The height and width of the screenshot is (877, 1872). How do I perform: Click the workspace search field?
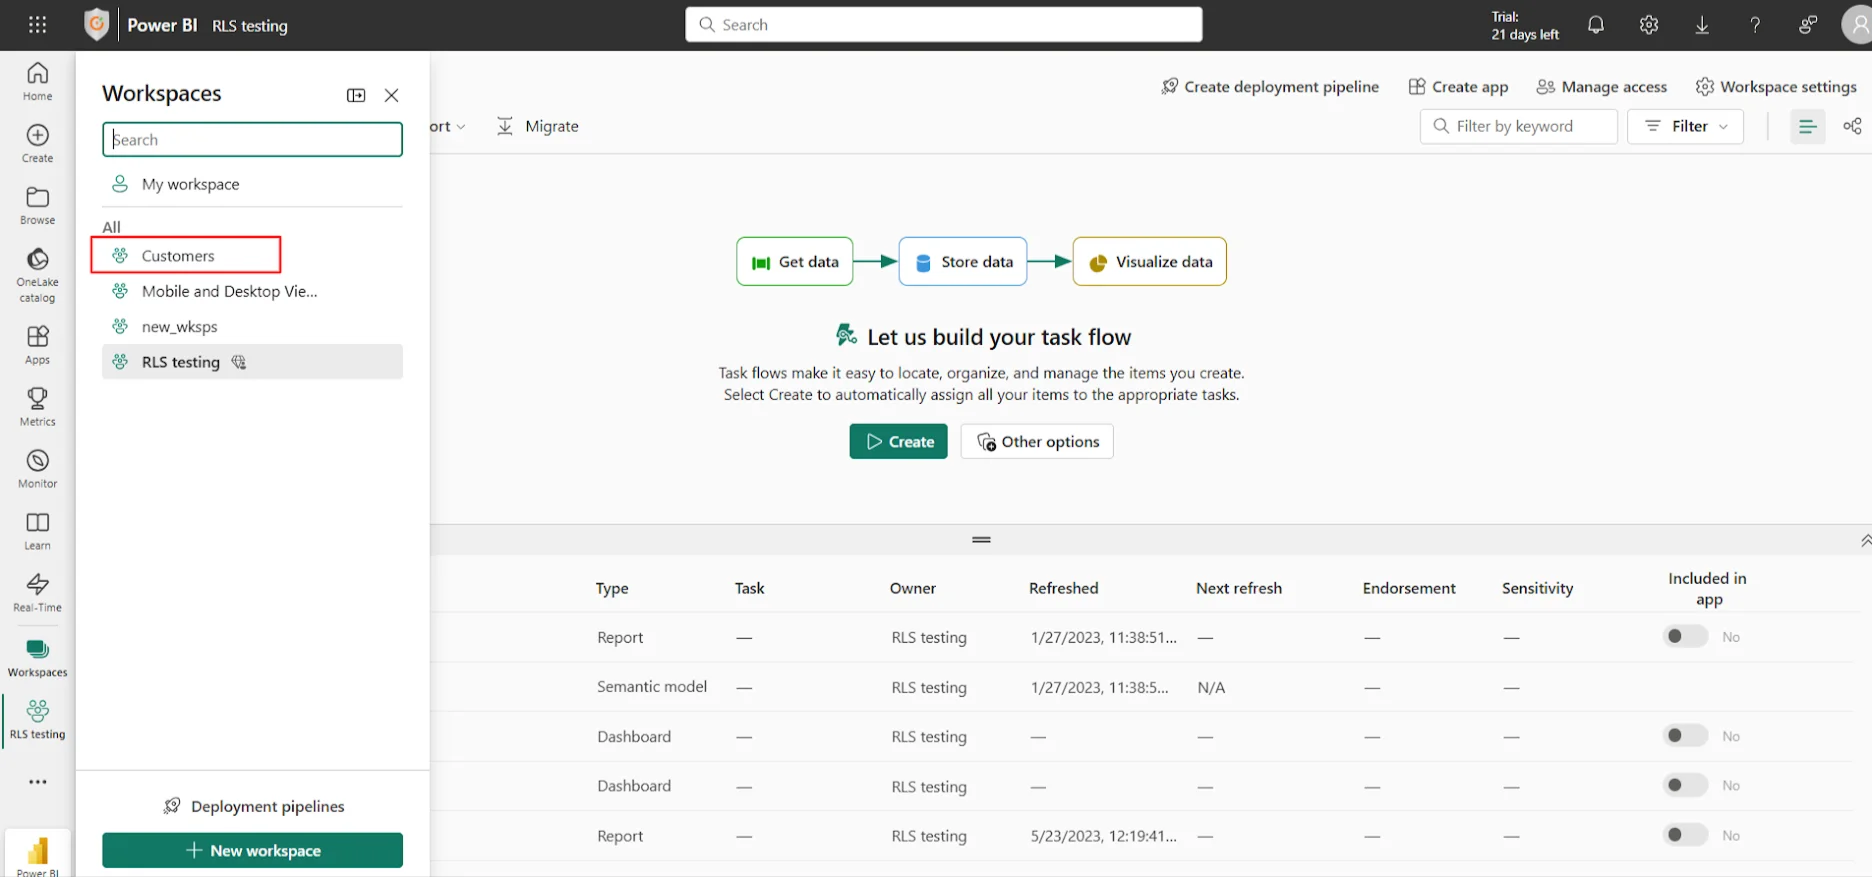point(252,139)
